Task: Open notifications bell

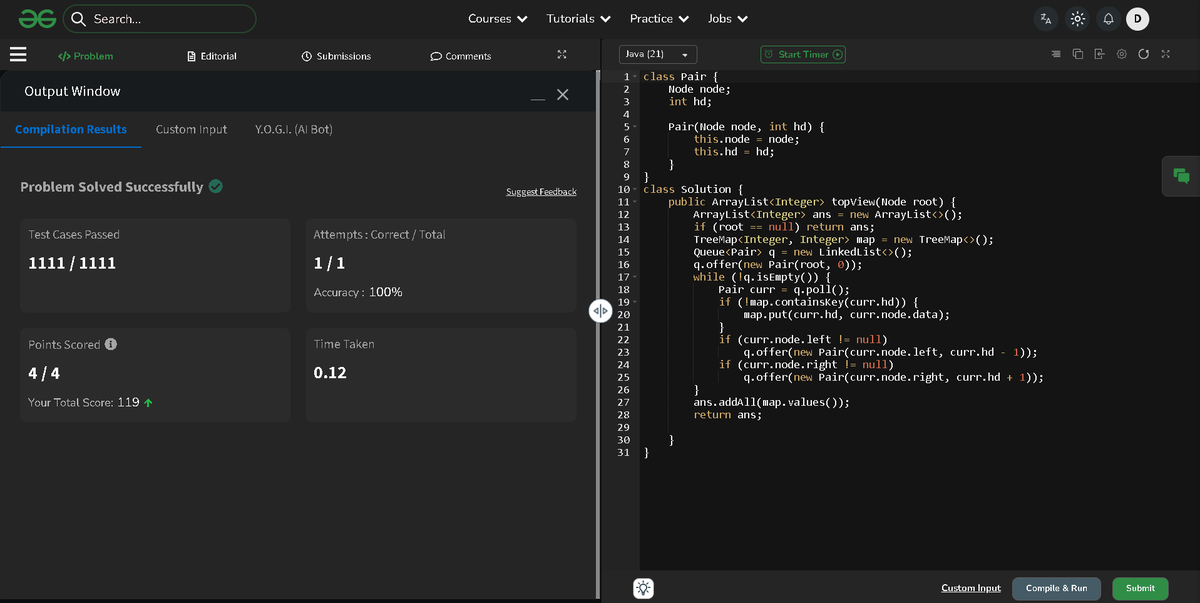Action: click(x=1108, y=19)
